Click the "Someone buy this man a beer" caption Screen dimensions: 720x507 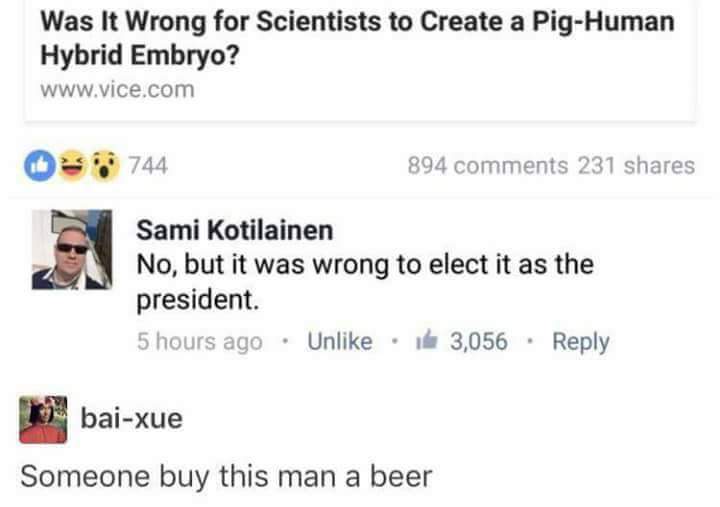pos(226,475)
